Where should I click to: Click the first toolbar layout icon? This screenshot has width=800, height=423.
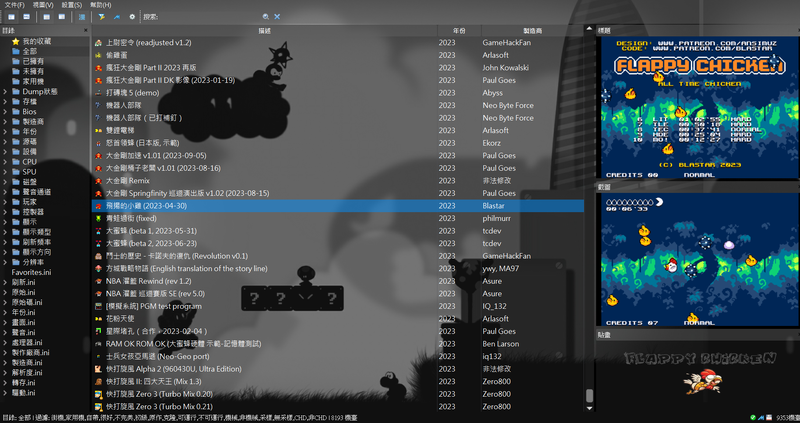point(11,17)
